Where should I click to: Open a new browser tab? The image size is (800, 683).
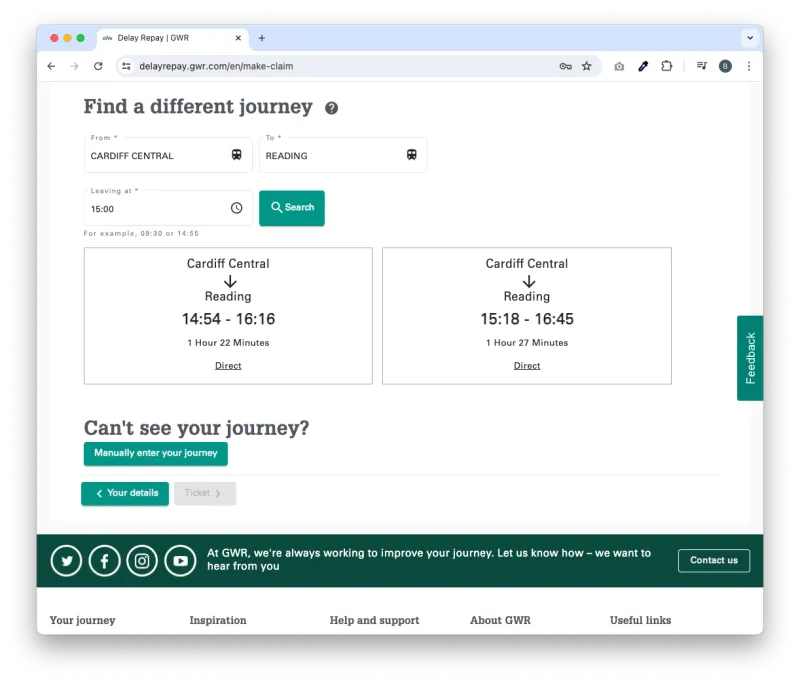click(262, 38)
